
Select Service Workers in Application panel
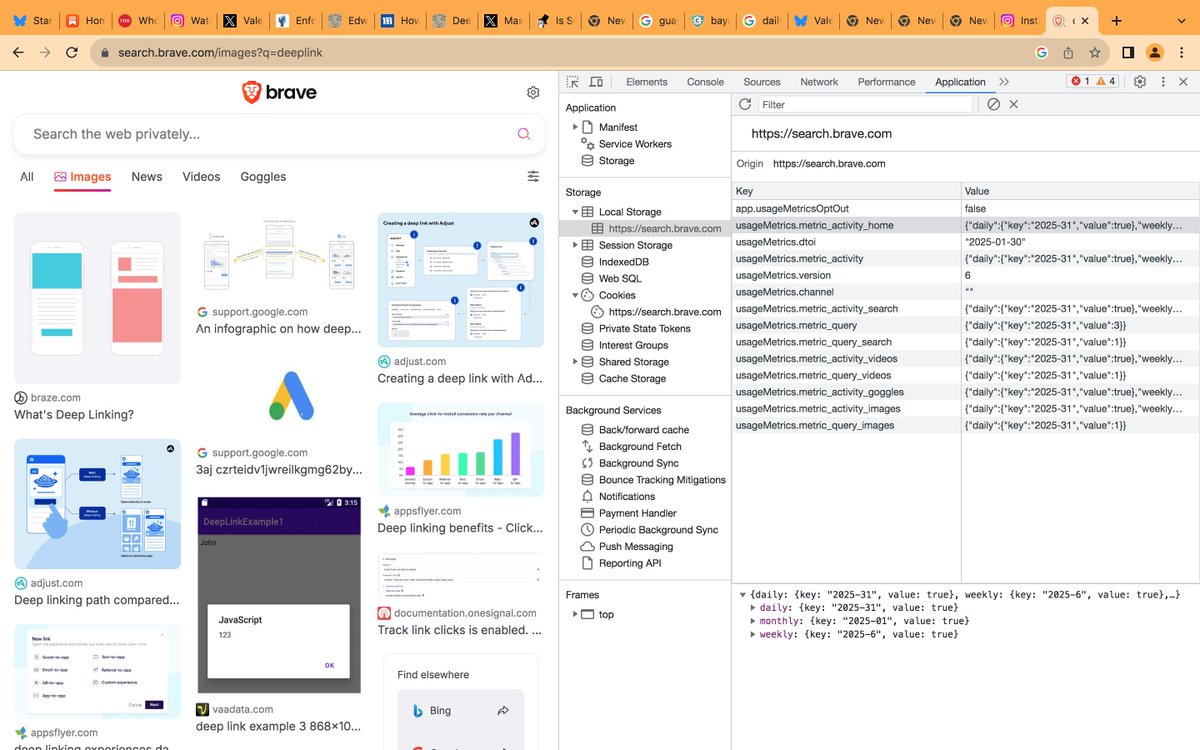635,144
